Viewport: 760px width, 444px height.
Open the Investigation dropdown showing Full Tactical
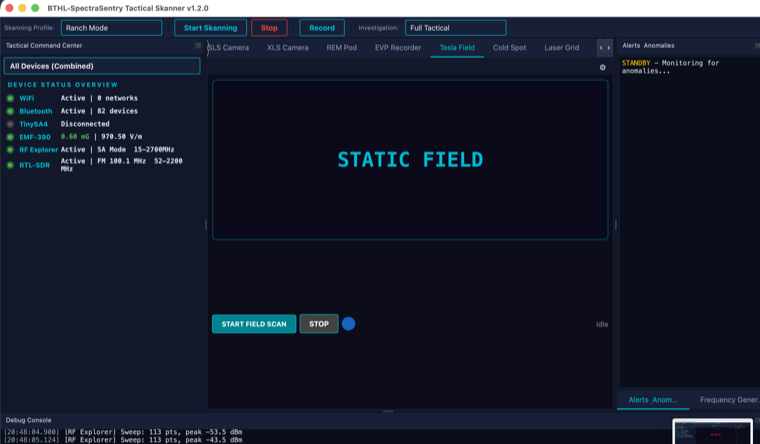(456, 28)
